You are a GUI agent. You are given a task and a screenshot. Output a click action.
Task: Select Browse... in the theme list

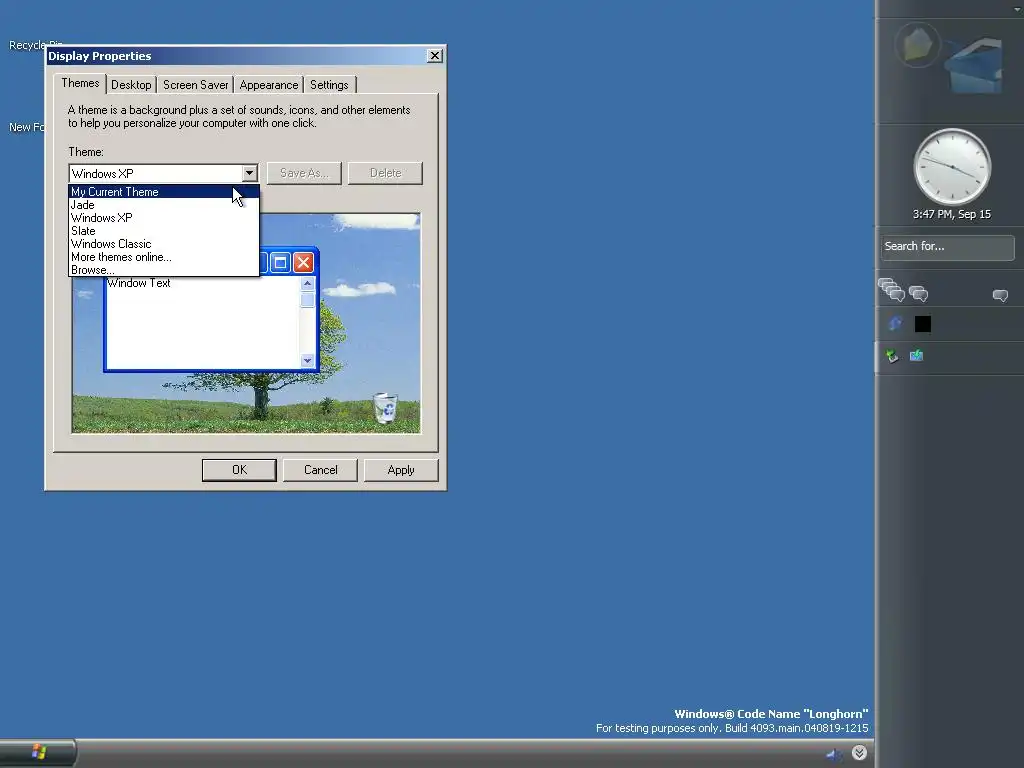click(x=164, y=270)
